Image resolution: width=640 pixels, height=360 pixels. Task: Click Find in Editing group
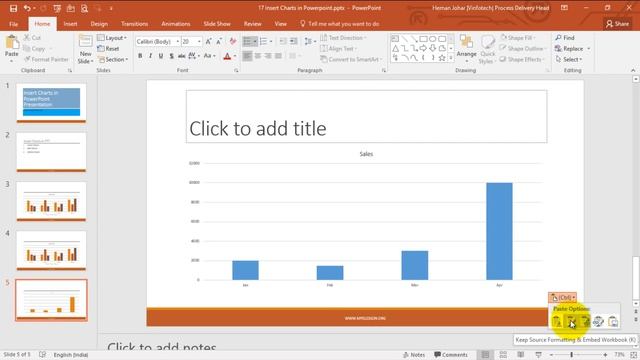pos(565,38)
